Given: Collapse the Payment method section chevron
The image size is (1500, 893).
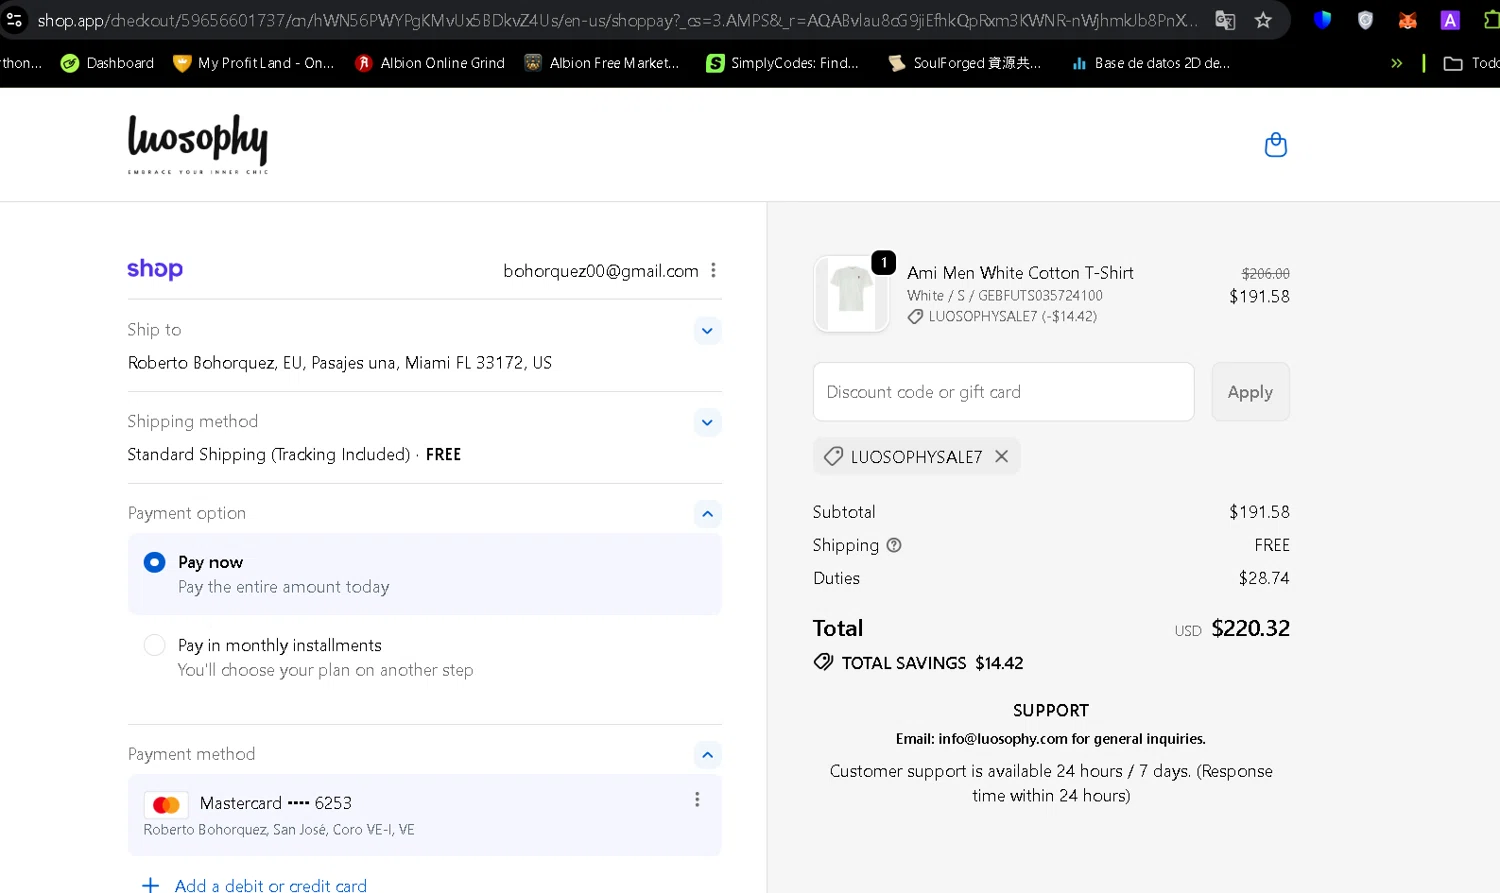Looking at the screenshot, I should [x=707, y=755].
